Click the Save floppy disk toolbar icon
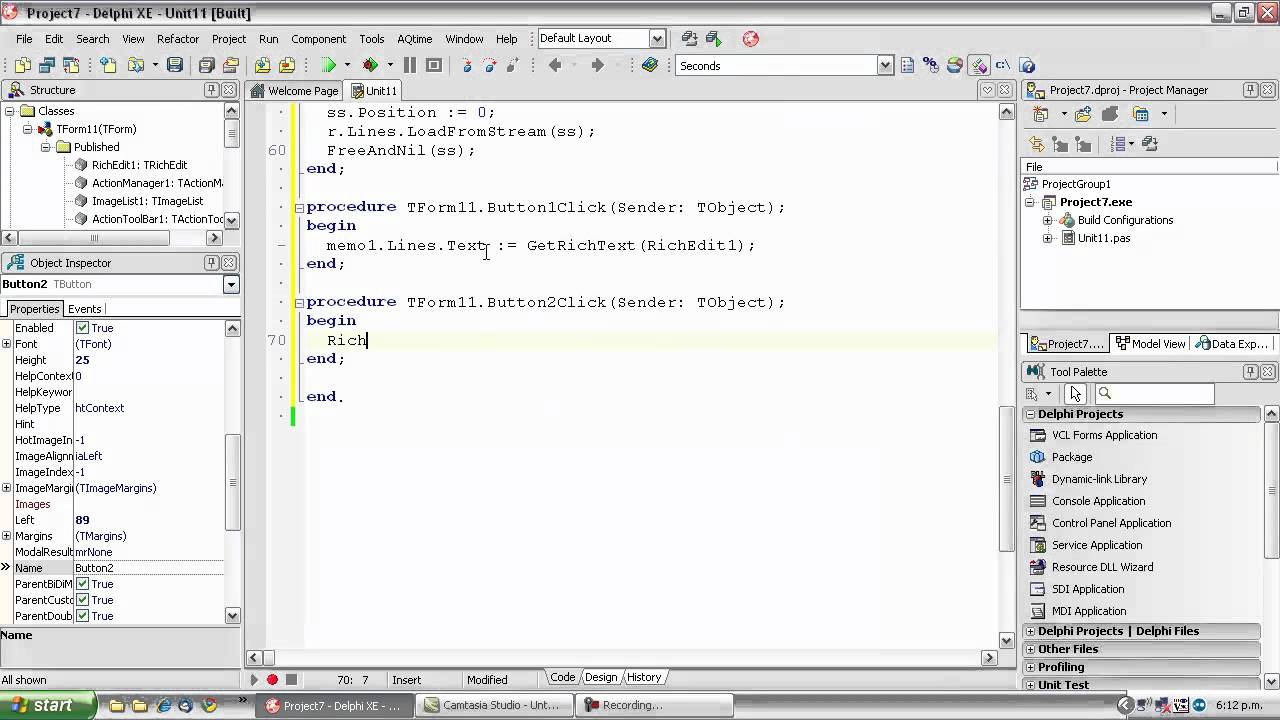 pyautogui.click(x=175, y=65)
